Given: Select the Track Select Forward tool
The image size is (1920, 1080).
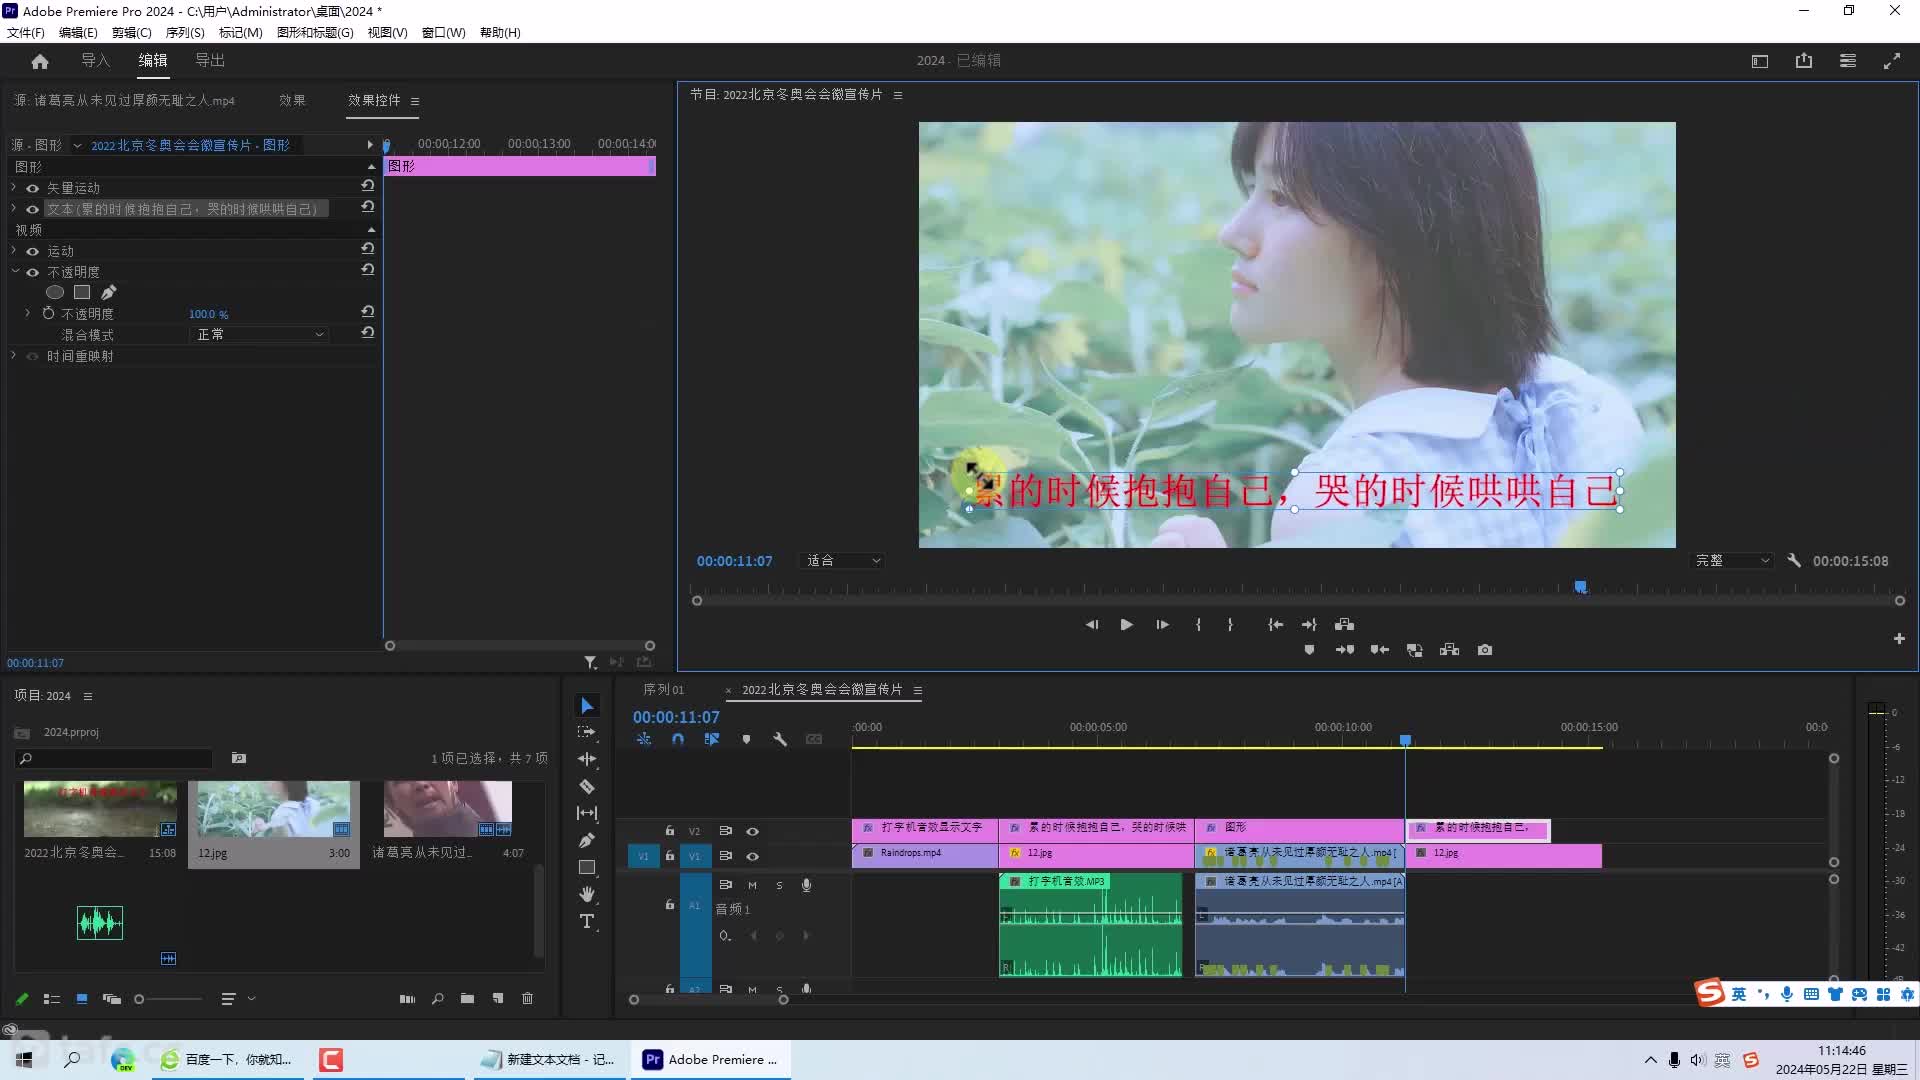Looking at the screenshot, I should 587,732.
